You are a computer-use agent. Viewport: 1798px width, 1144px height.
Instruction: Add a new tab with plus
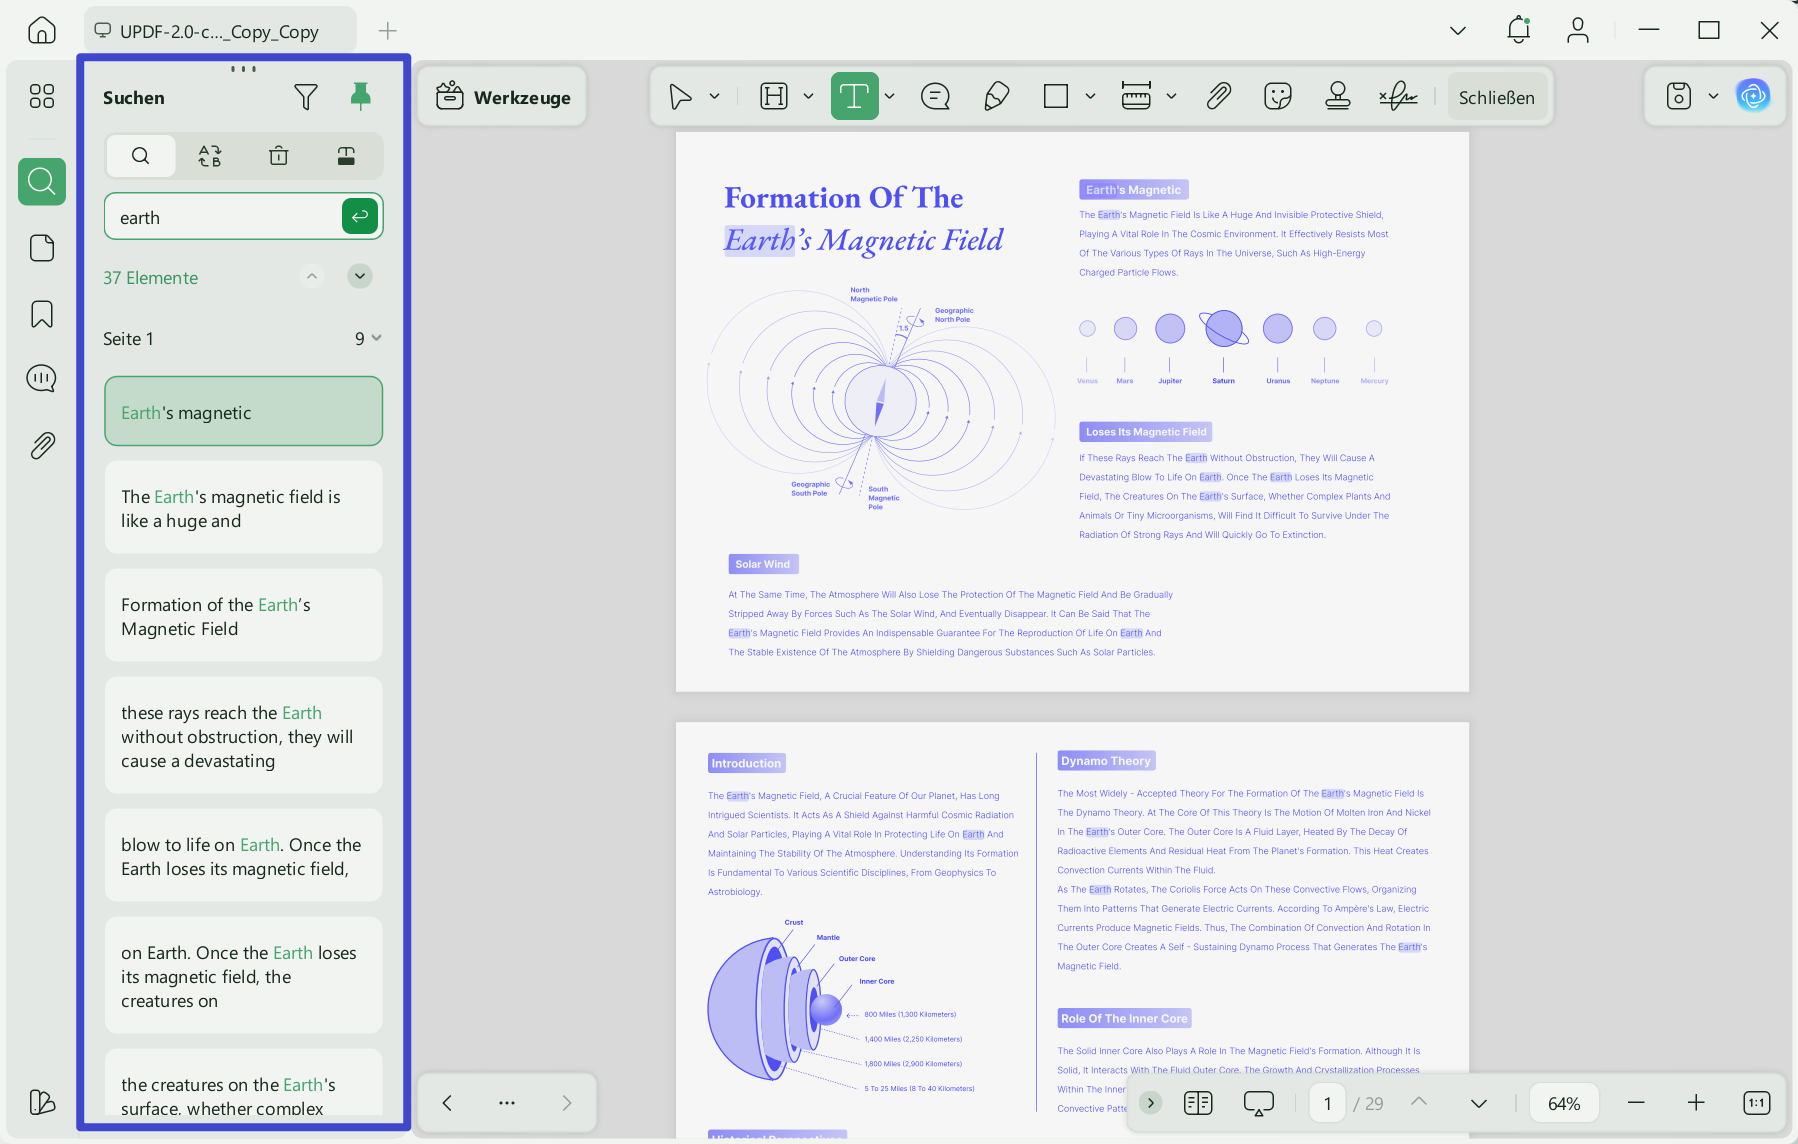click(x=388, y=31)
